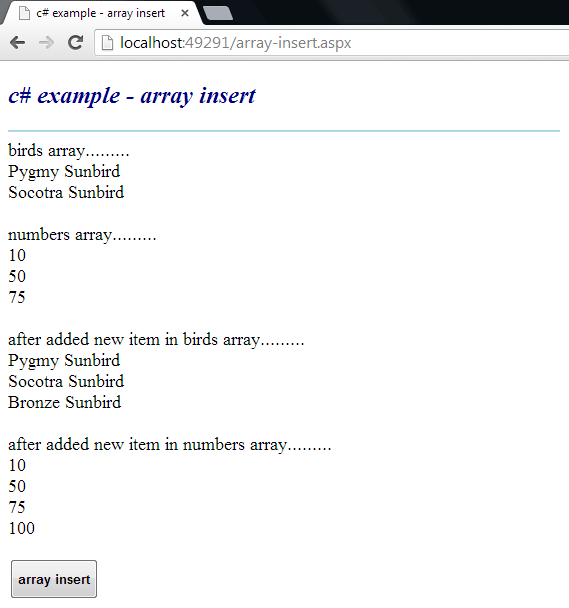Viewport: 569px width, 608px height.
Task: Click the browser forward arrow
Action: [x=47, y=42]
